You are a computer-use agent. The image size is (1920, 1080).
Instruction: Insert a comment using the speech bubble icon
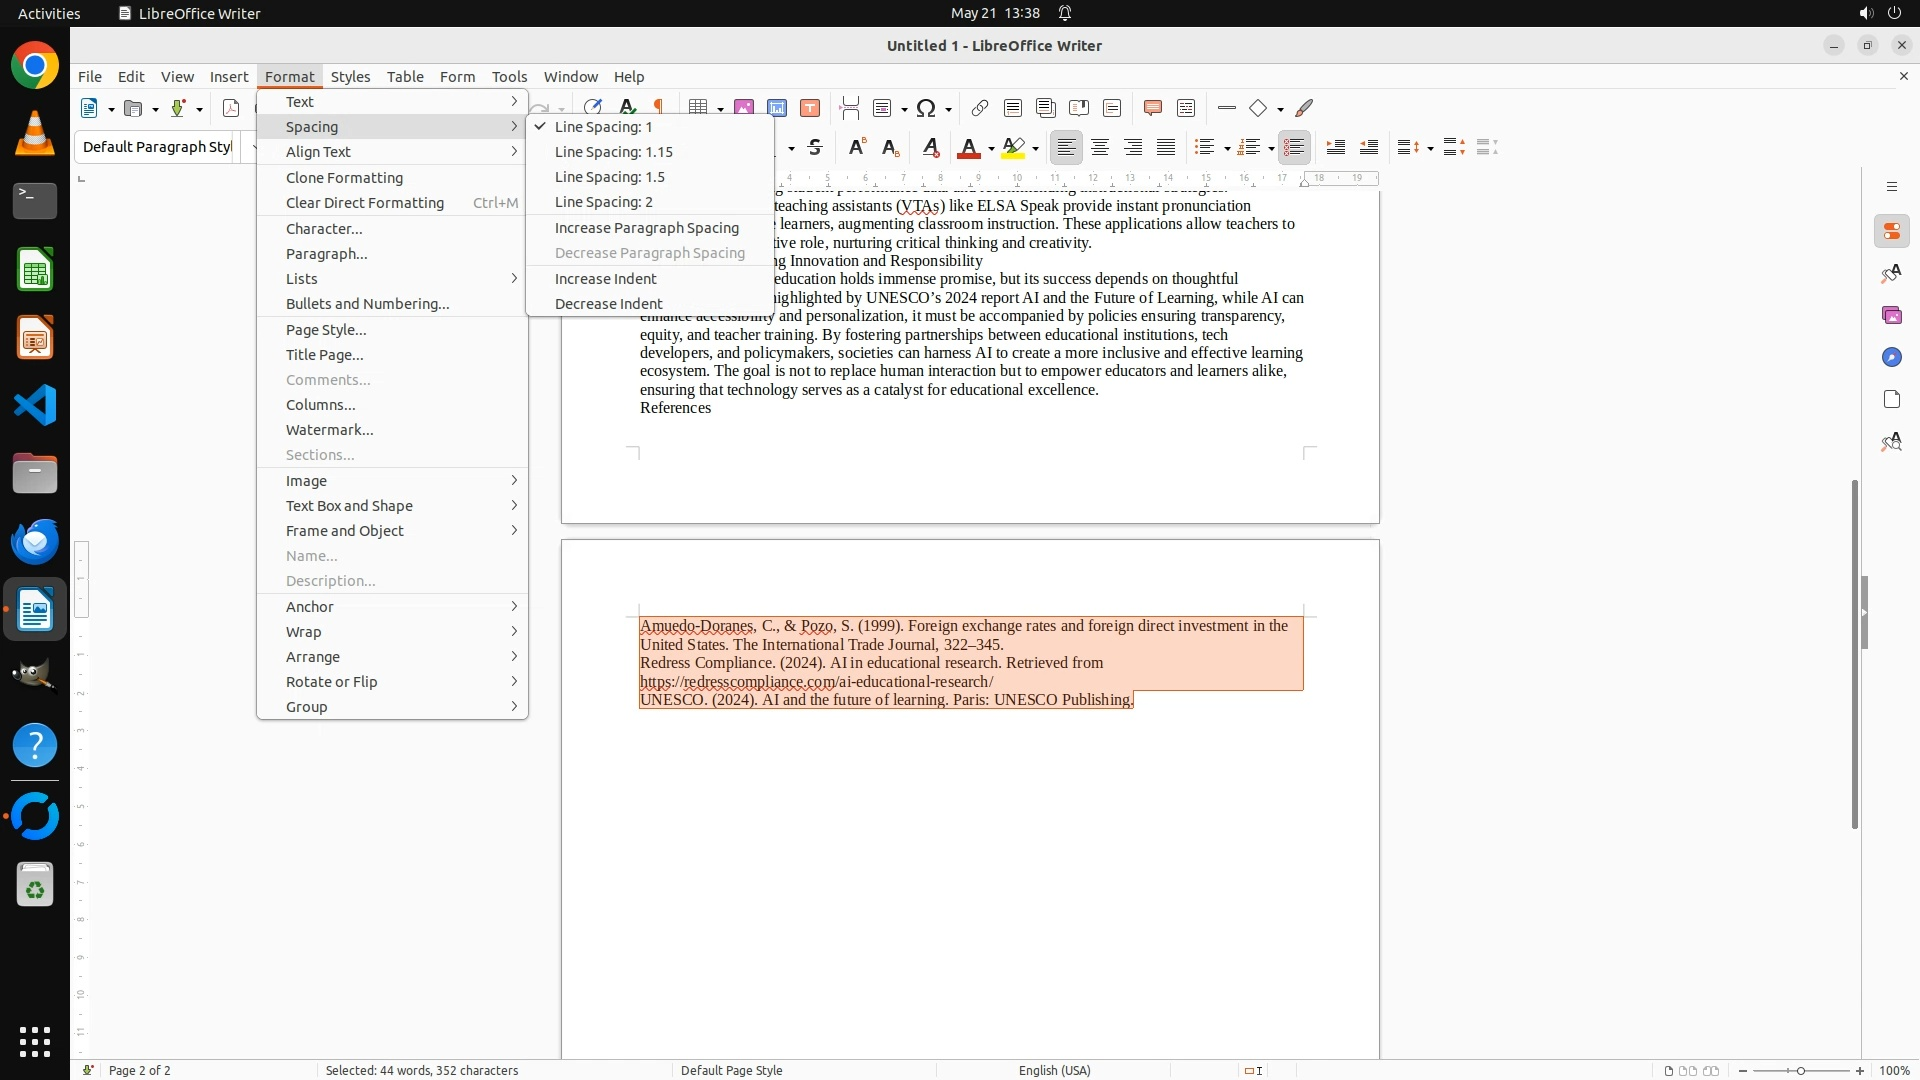(1152, 108)
